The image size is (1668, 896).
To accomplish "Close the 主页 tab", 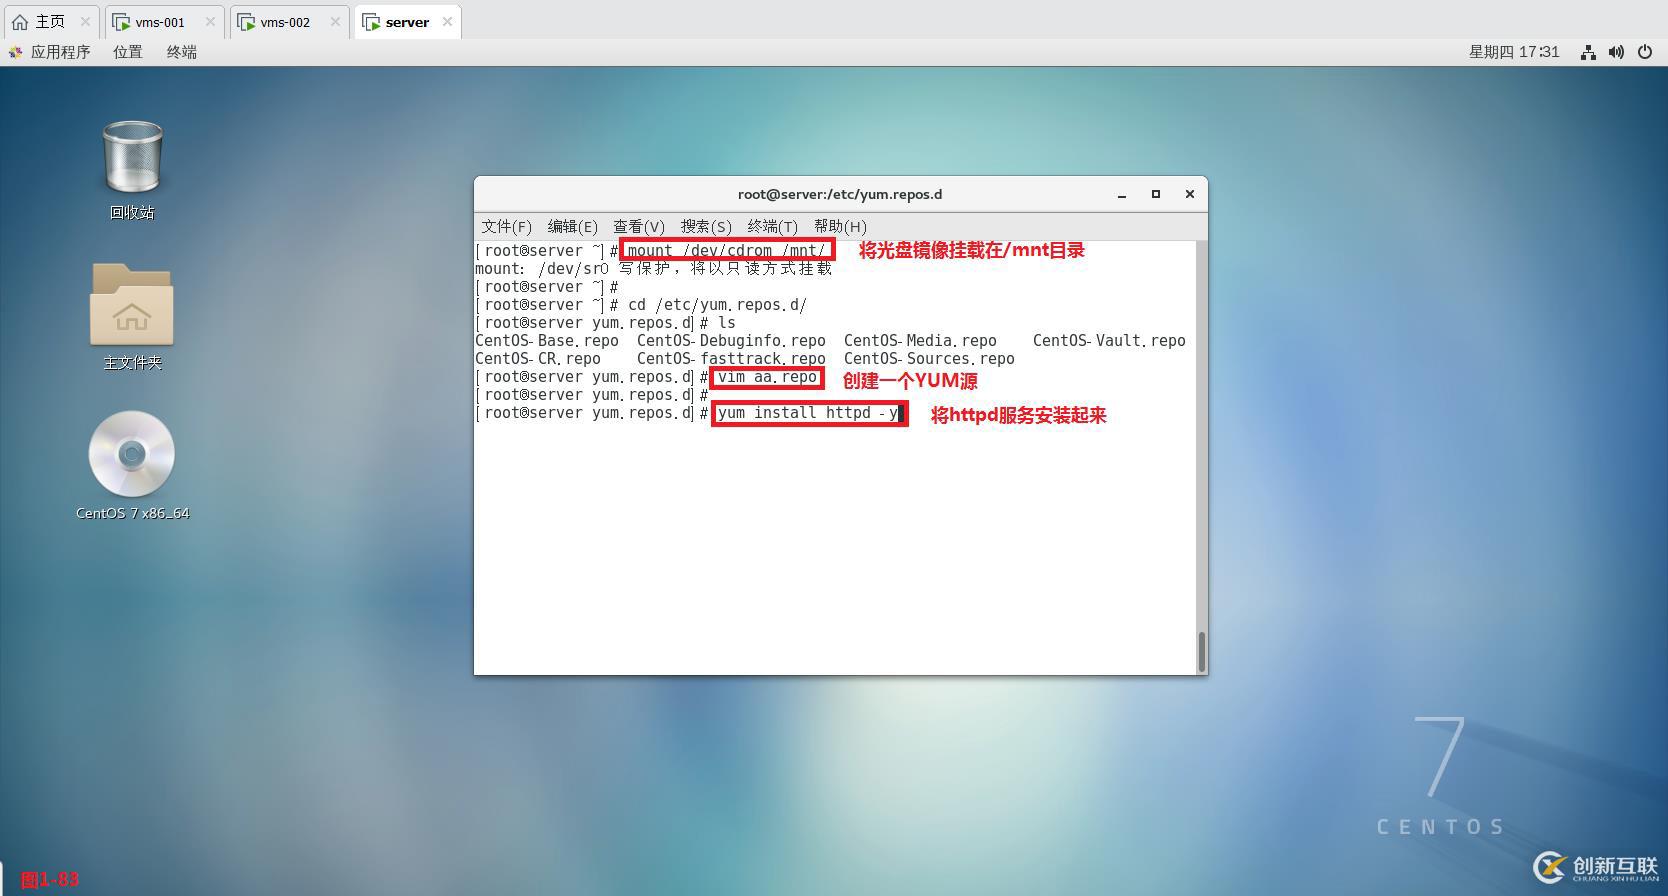I will pyautogui.click(x=85, y=22).
